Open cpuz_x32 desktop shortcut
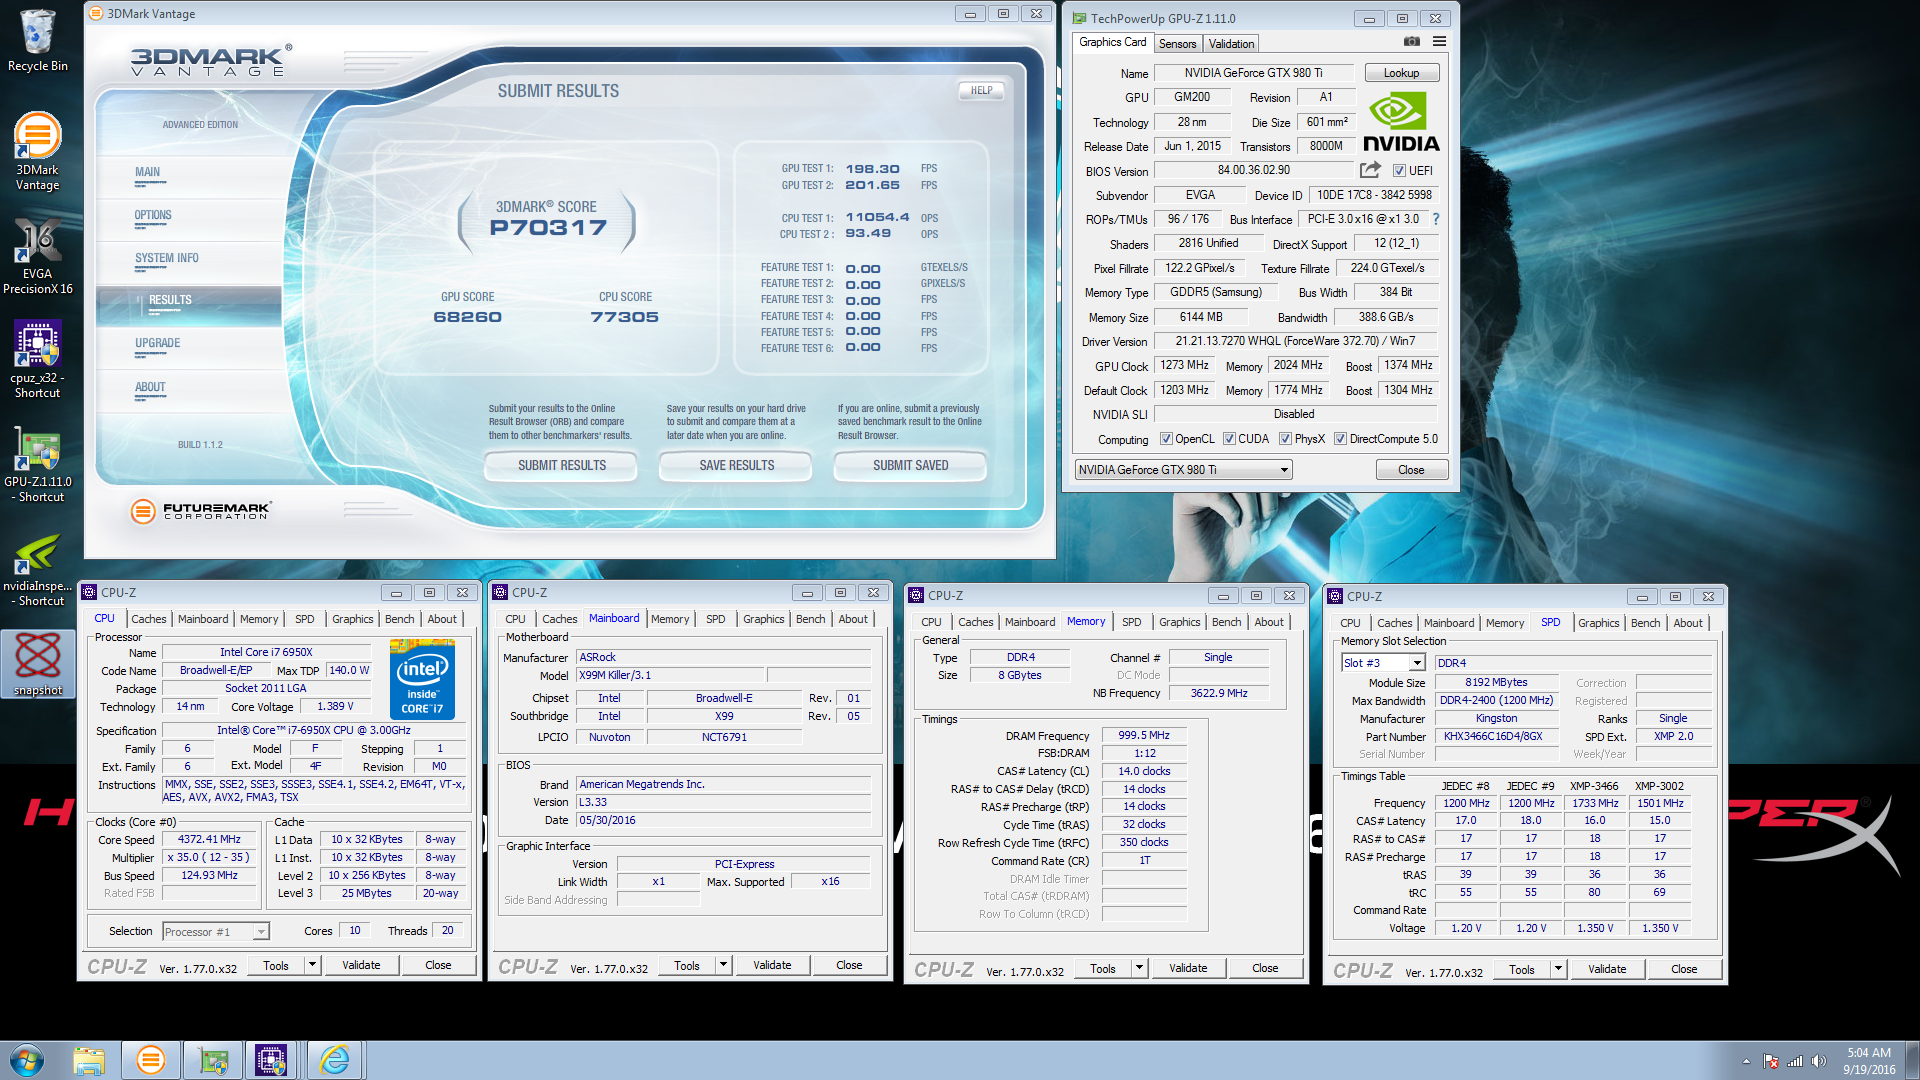This screenshot has height=1080, width=1920. click(x=37, y=360)
